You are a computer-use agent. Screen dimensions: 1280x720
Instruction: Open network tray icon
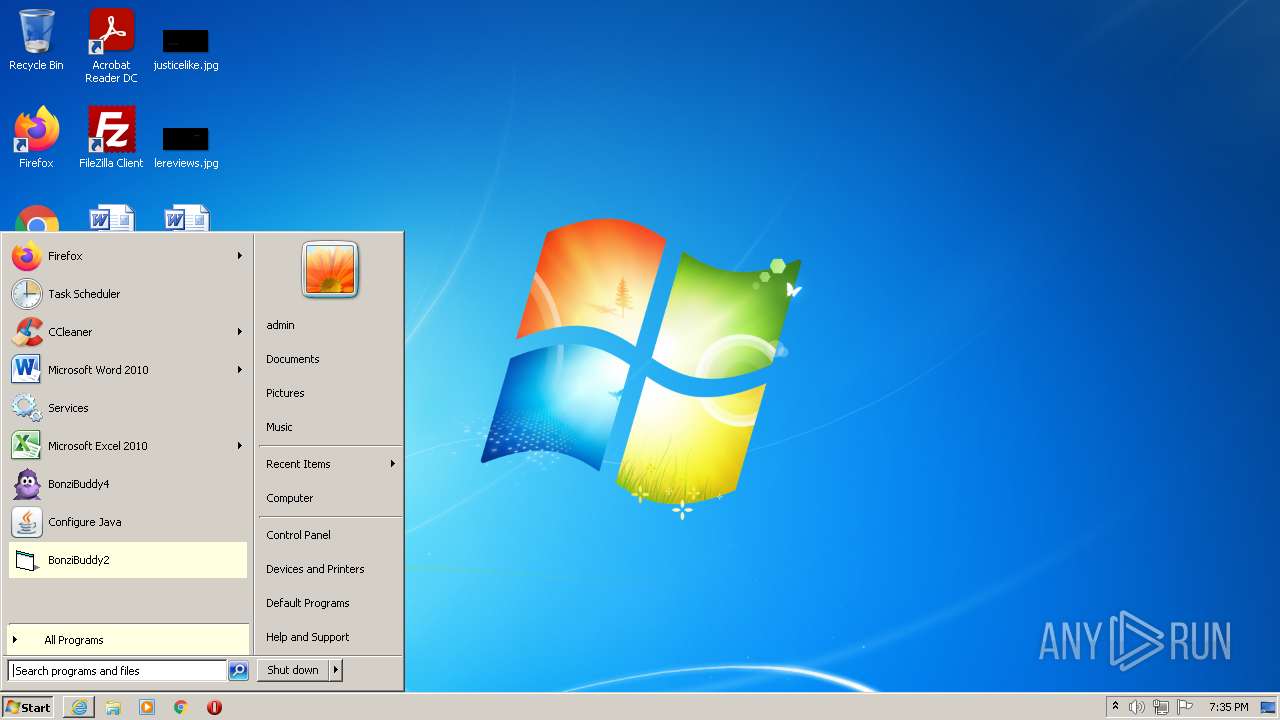pyautogui.click(x=1161, y=707)
